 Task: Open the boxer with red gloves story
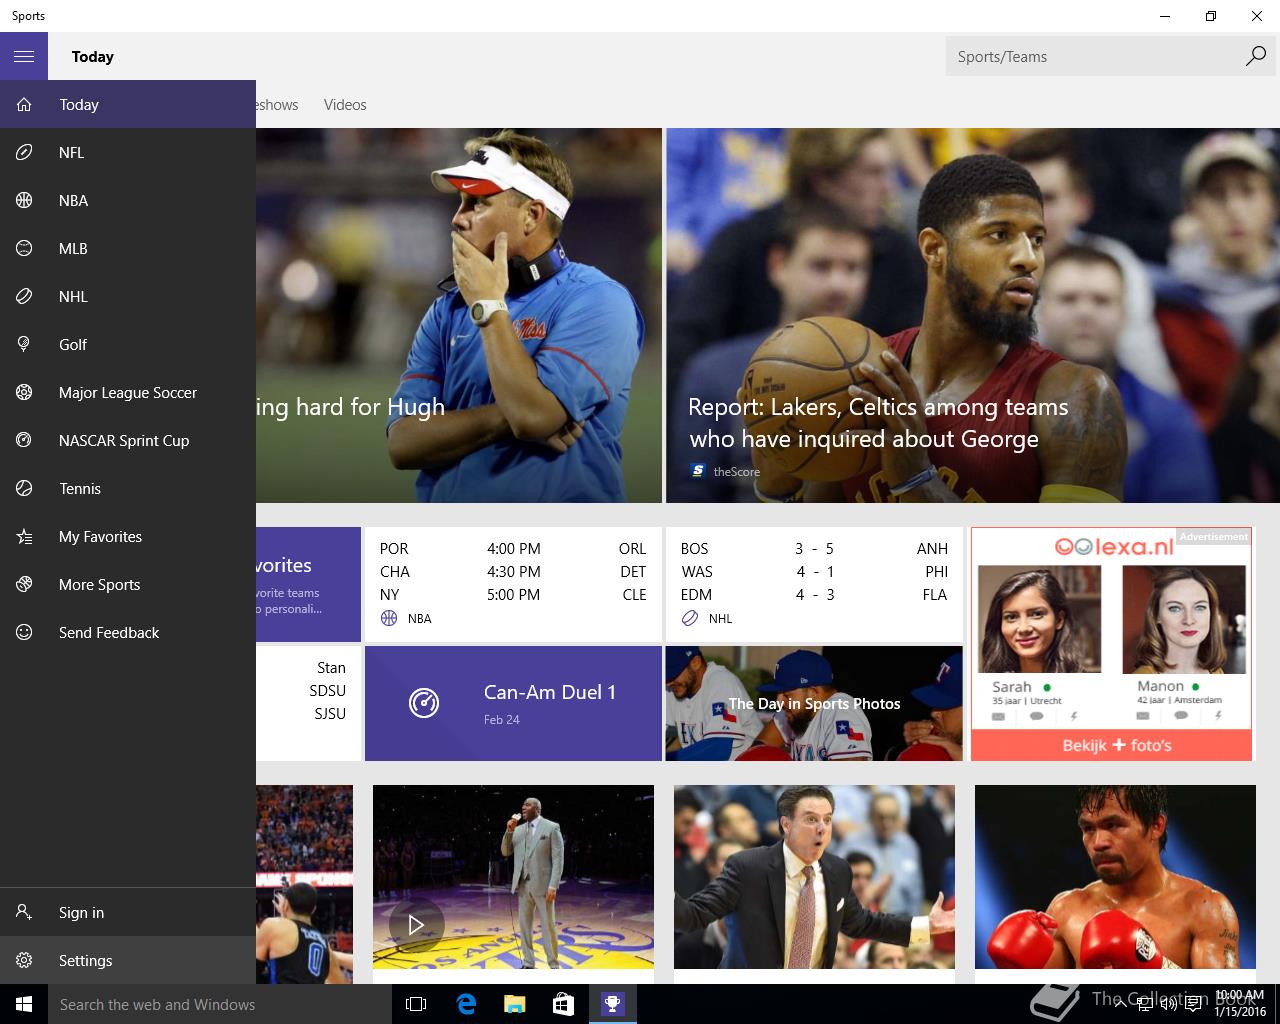point(1115,876)
